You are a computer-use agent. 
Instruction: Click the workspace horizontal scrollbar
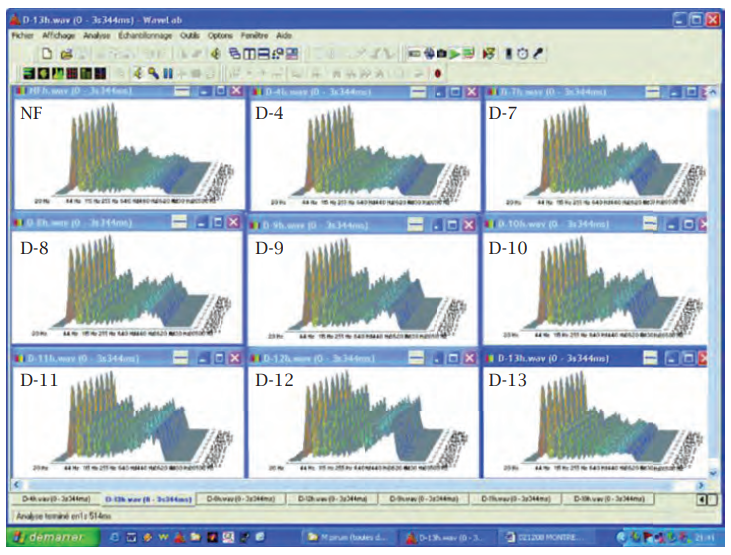pyautogui.click(x=360, y=484)
